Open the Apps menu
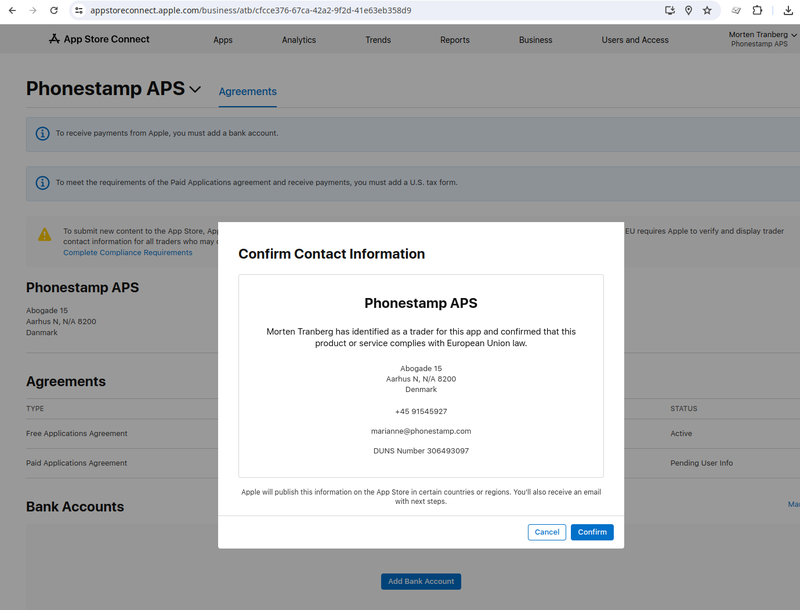 223,40
